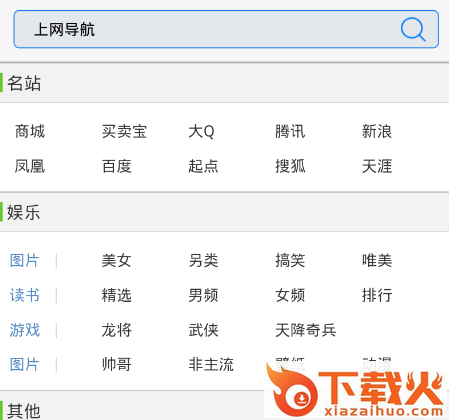Viewport: 449px width, 420px height.
Task: Open the 腾讯 link
Action: tap(290, 131)
